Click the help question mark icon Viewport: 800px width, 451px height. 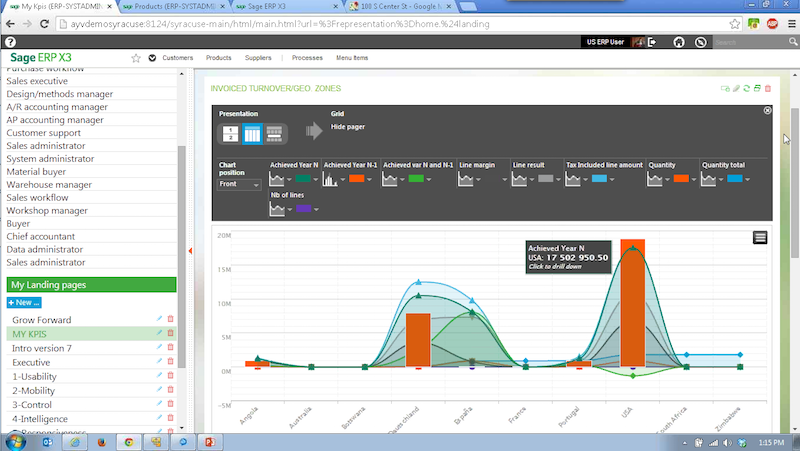click(10, 42)
